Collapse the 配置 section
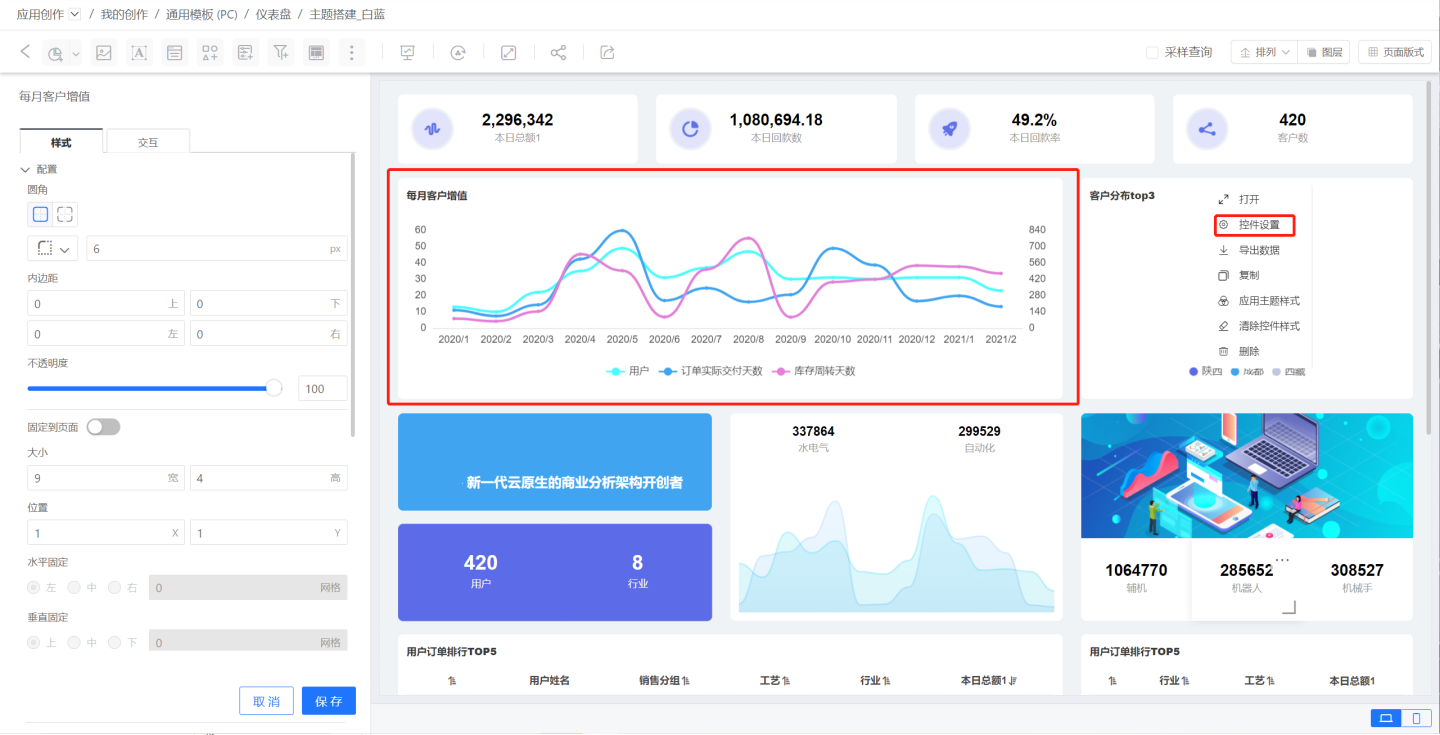Viewport: 1440px width, 735px height. pos(26,169)
